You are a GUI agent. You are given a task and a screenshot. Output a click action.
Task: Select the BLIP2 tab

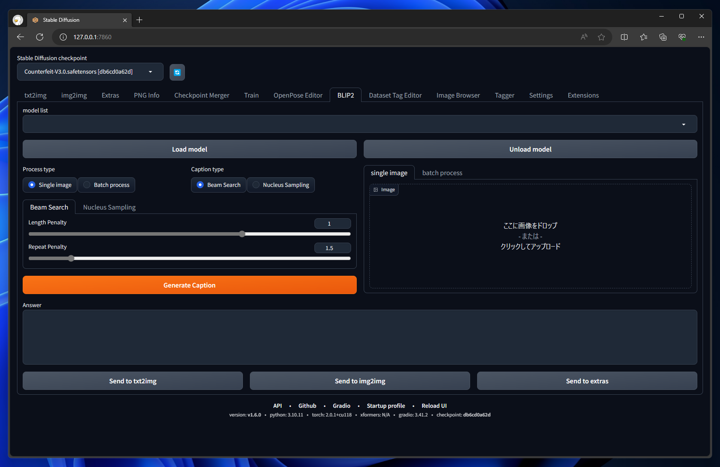click(345, 96)
